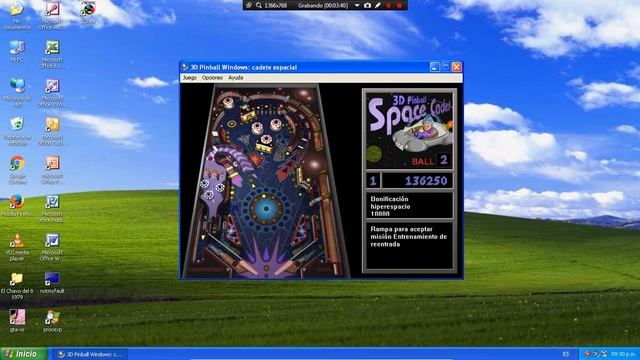Click the 136250 score display
The height and width of the screenshot is (360, 640).
[417, 181]
